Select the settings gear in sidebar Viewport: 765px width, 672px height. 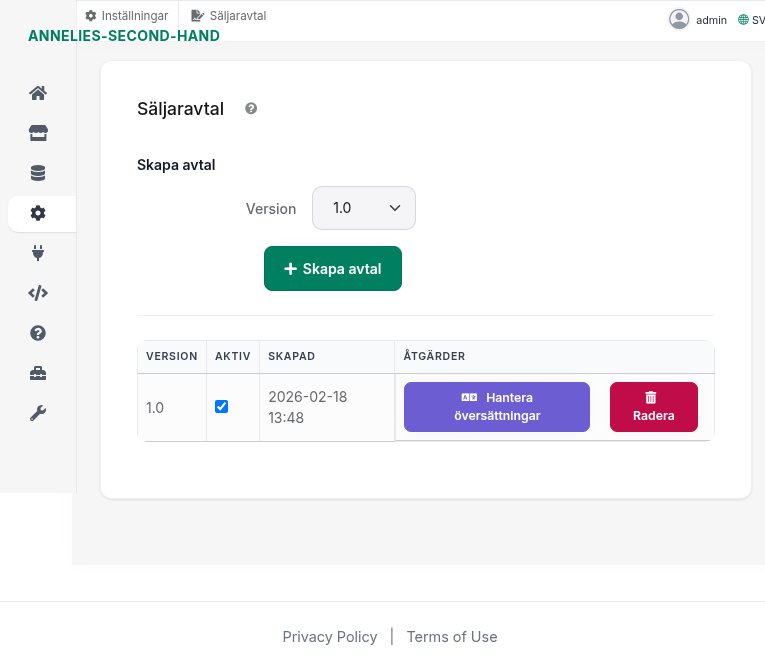(x=38, y=213)
